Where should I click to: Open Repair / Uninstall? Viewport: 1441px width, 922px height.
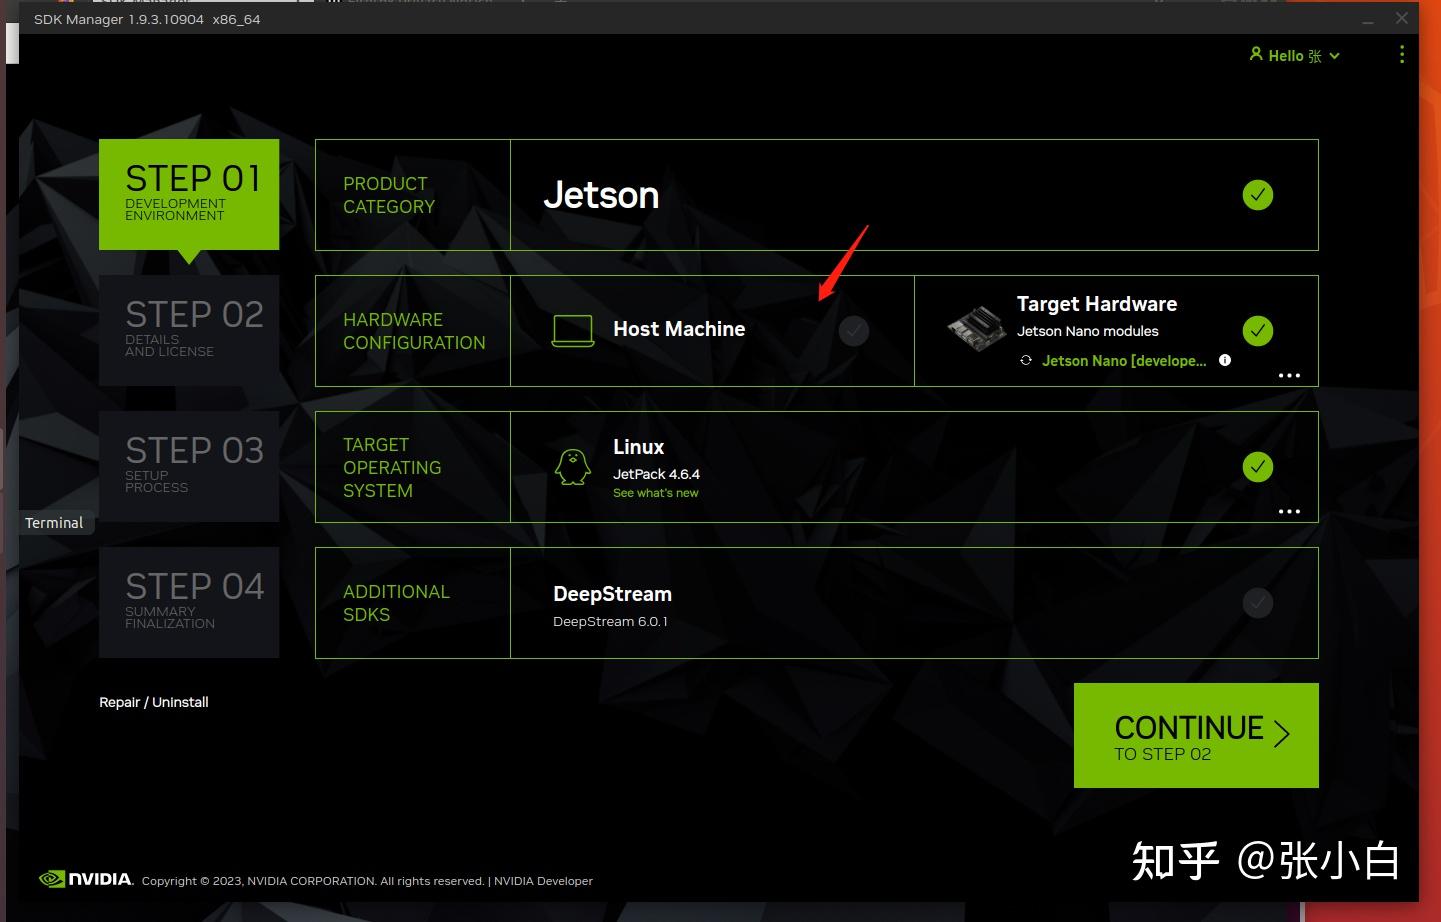(153, 701)
